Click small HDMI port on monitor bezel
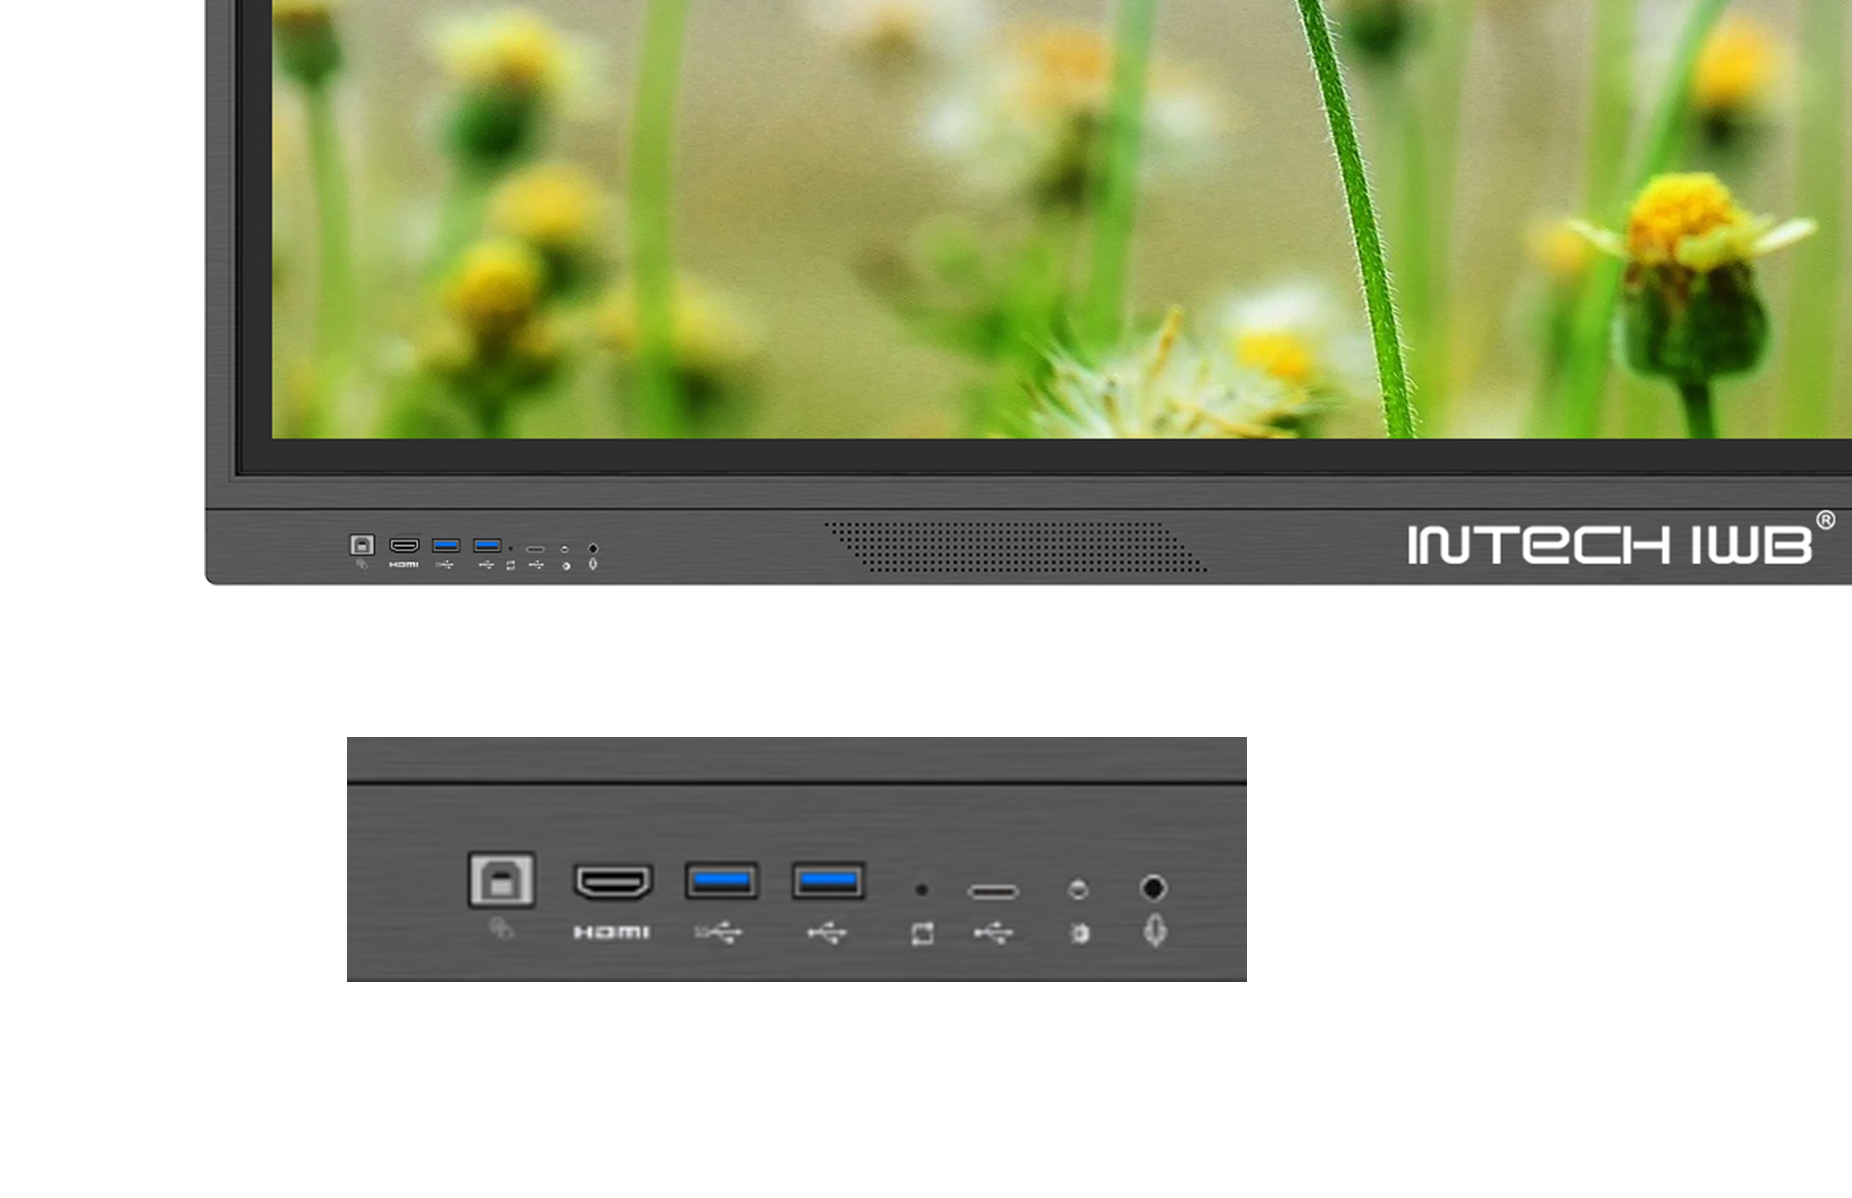Viewport: 1852px width, 1198px height. tap(404, 546)
